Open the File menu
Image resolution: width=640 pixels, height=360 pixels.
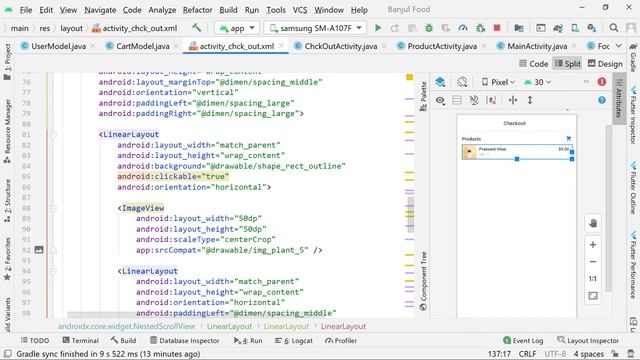26,10
